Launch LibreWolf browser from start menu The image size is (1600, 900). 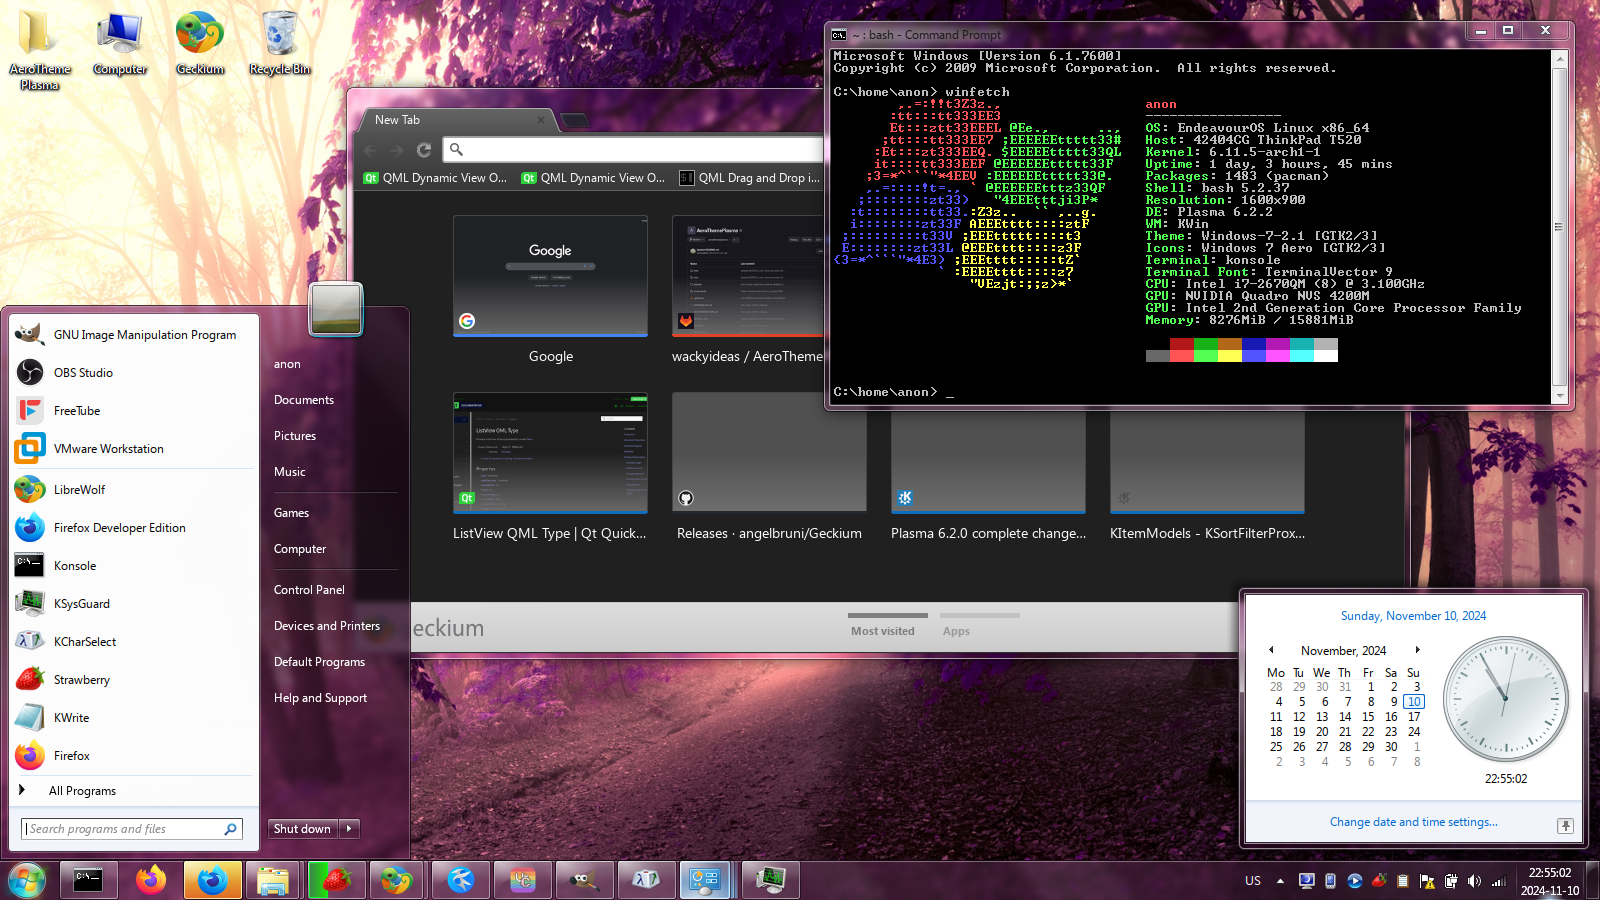point(80,489)
